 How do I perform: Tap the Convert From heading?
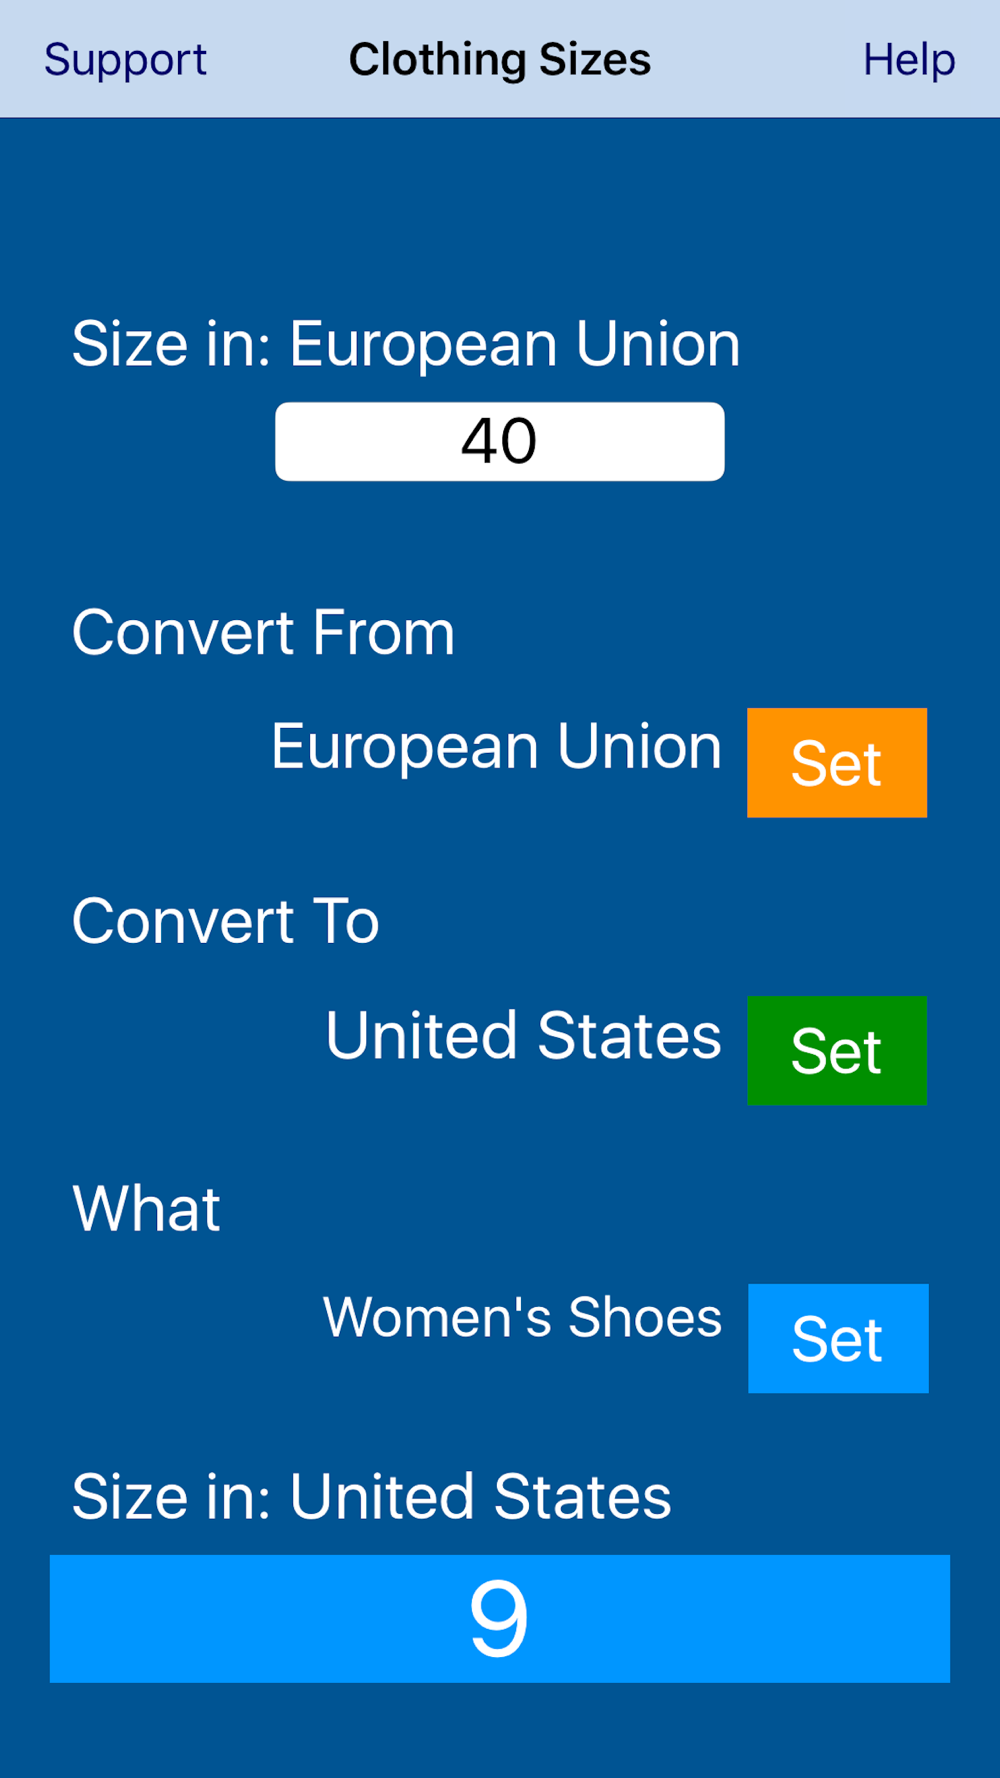[x=263, y=633]
